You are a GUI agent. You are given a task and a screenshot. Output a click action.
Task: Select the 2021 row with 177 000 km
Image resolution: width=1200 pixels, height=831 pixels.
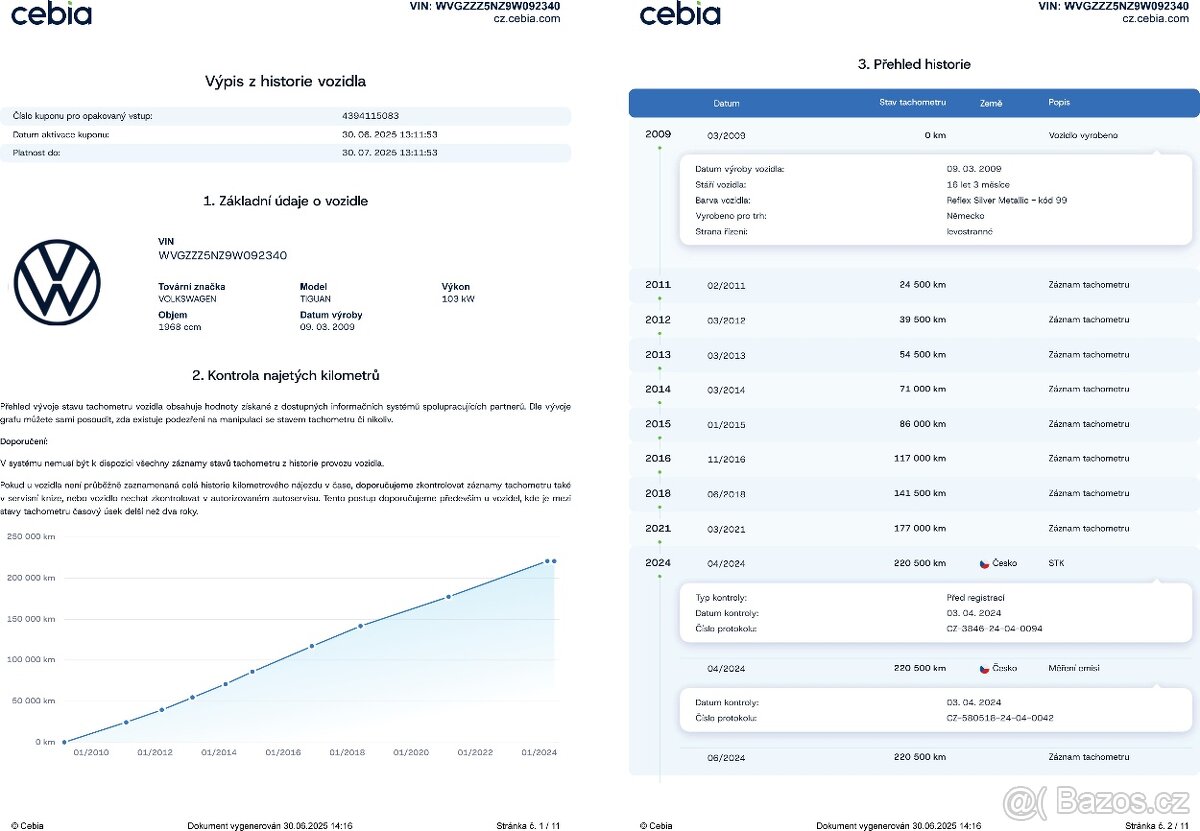(913, 528)
